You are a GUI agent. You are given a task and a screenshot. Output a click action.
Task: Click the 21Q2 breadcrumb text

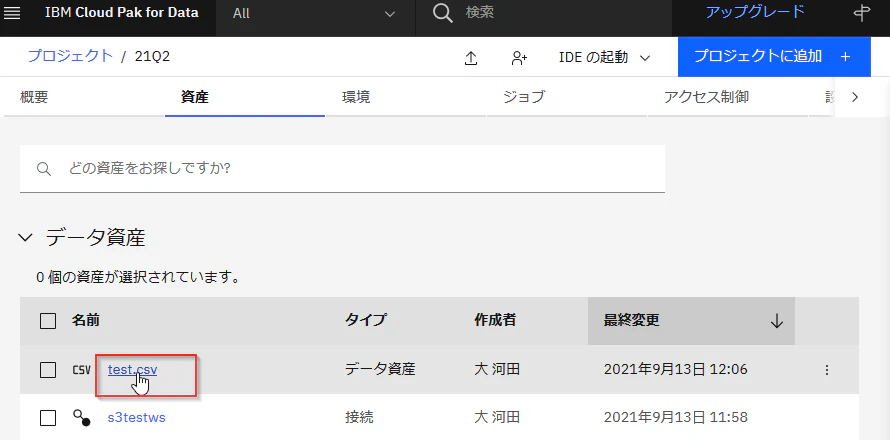152,57
